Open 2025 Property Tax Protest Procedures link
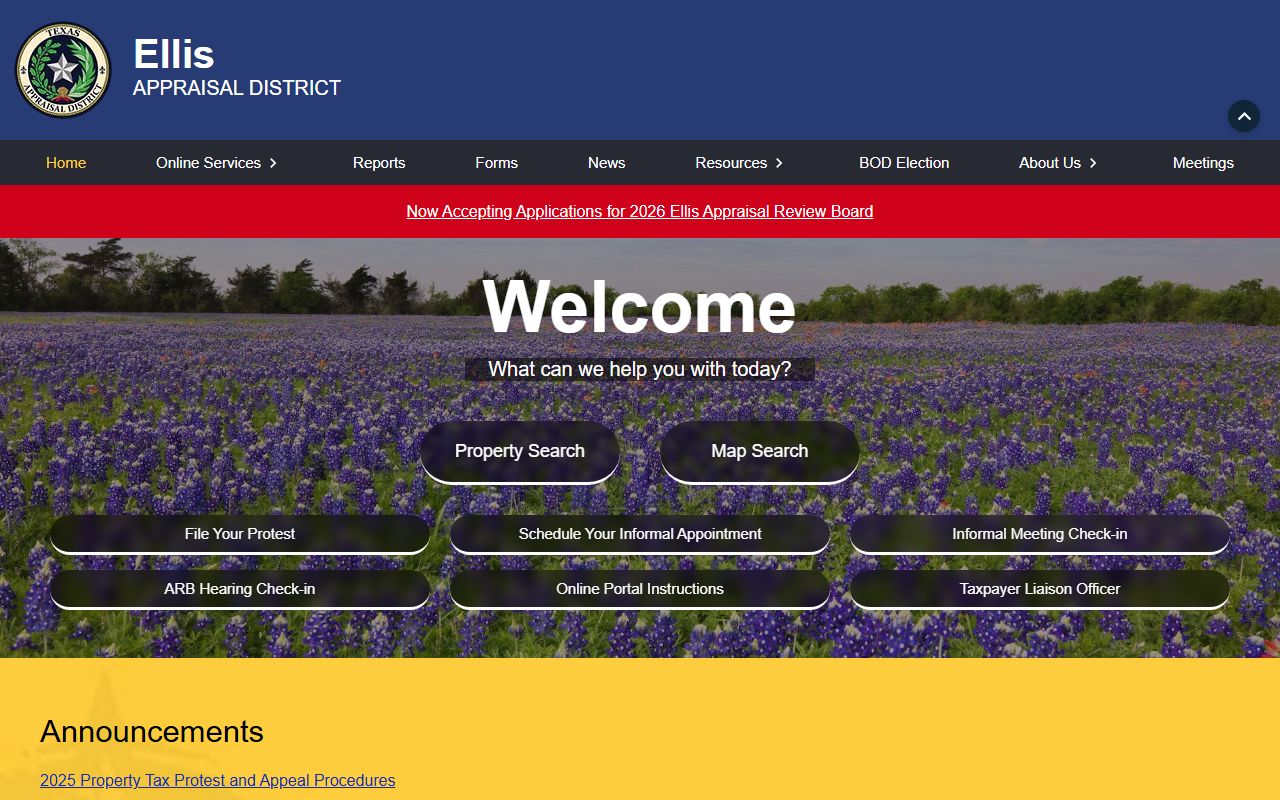 coord(218,780)
